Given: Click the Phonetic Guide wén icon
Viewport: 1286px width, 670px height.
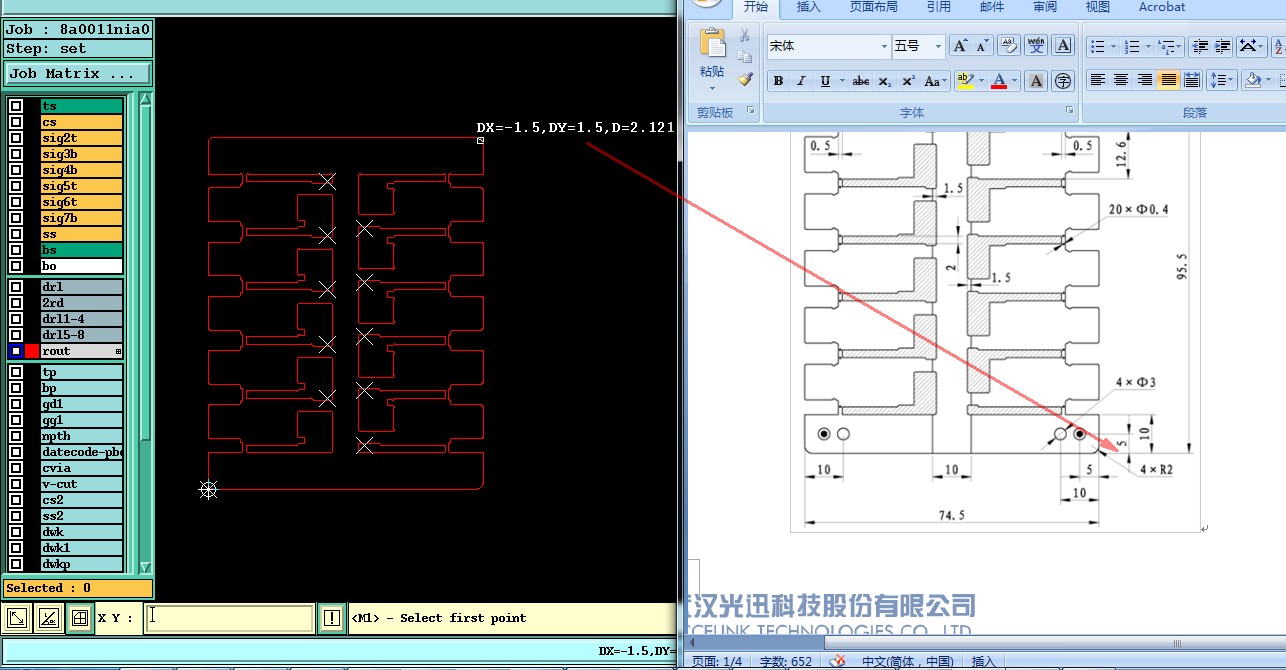Looking at the screenshot, I should (1036, 46).
